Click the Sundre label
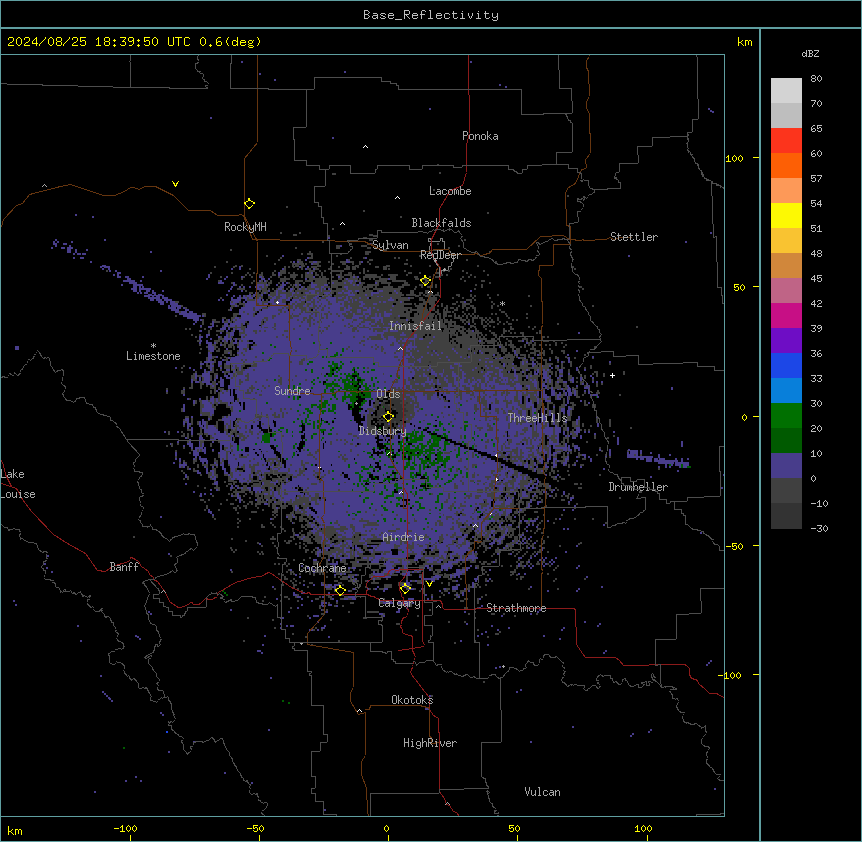The image size is (862, 842). [x=292, y=391]
